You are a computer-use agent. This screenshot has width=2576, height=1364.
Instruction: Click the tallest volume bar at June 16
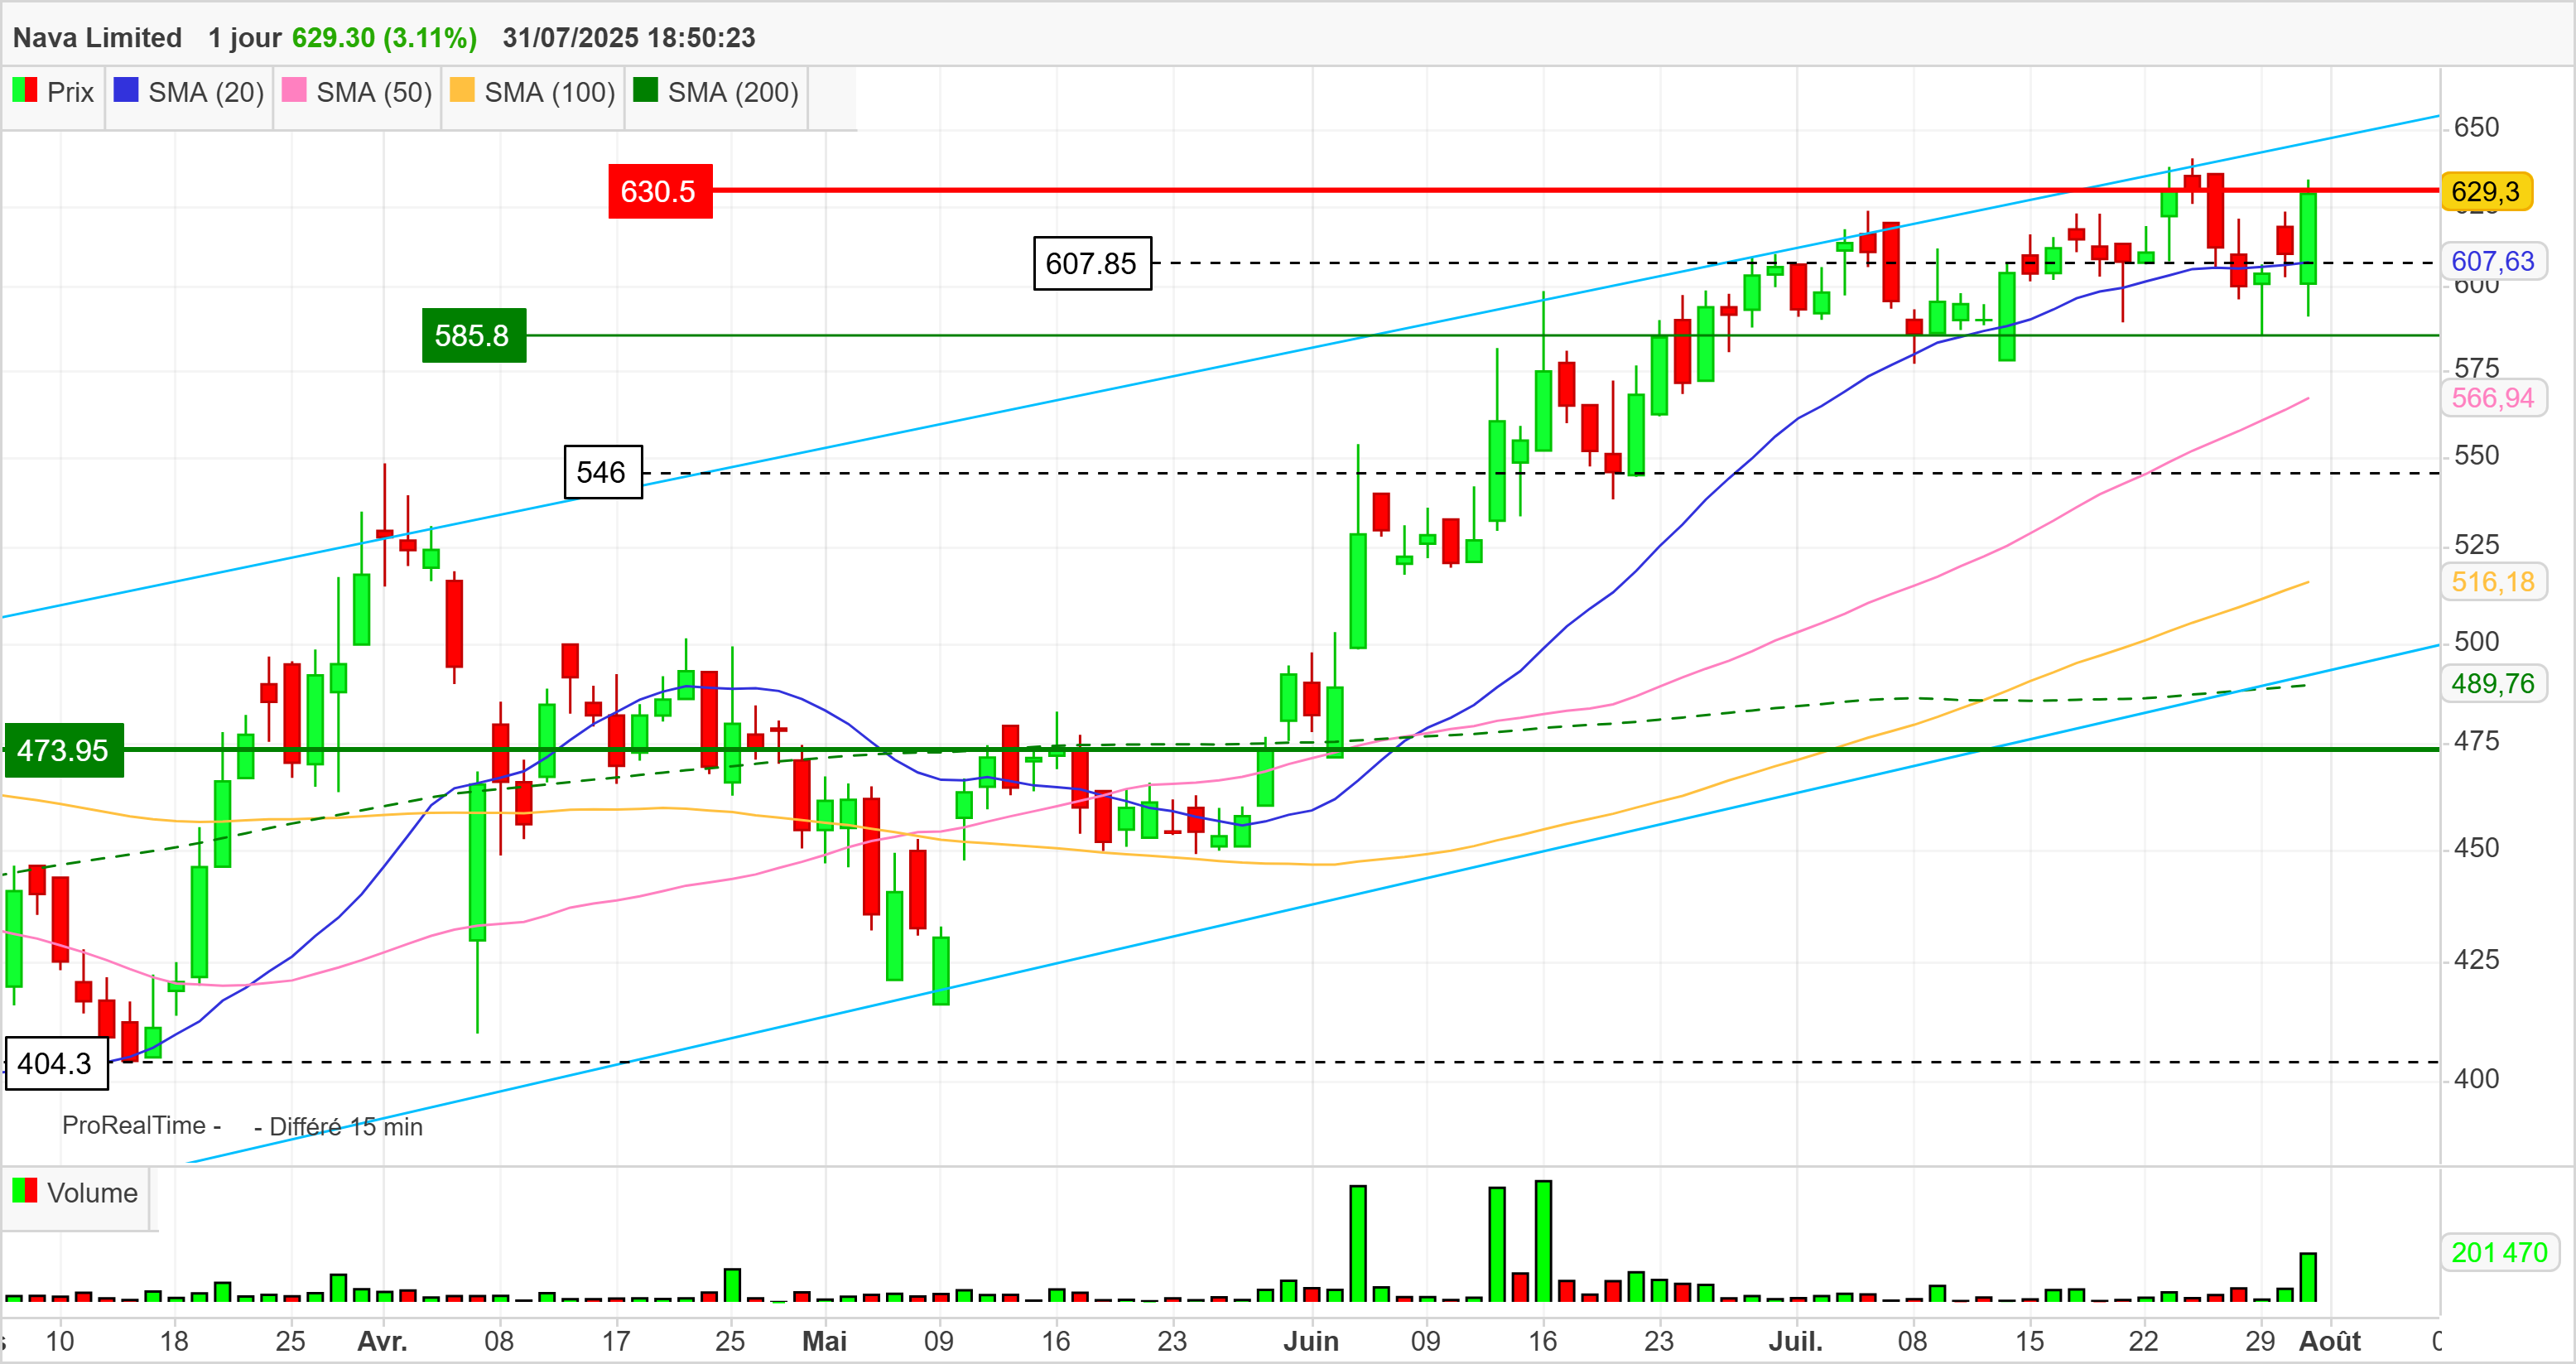point(1543,1240)
